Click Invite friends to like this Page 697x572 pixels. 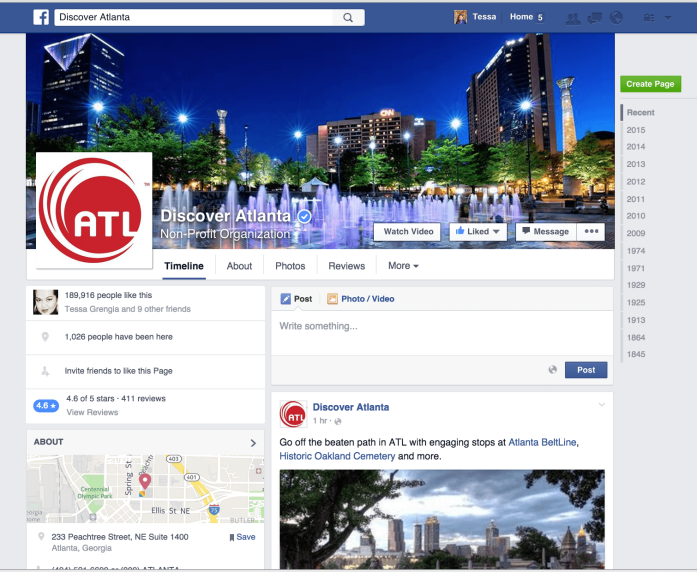118,371
